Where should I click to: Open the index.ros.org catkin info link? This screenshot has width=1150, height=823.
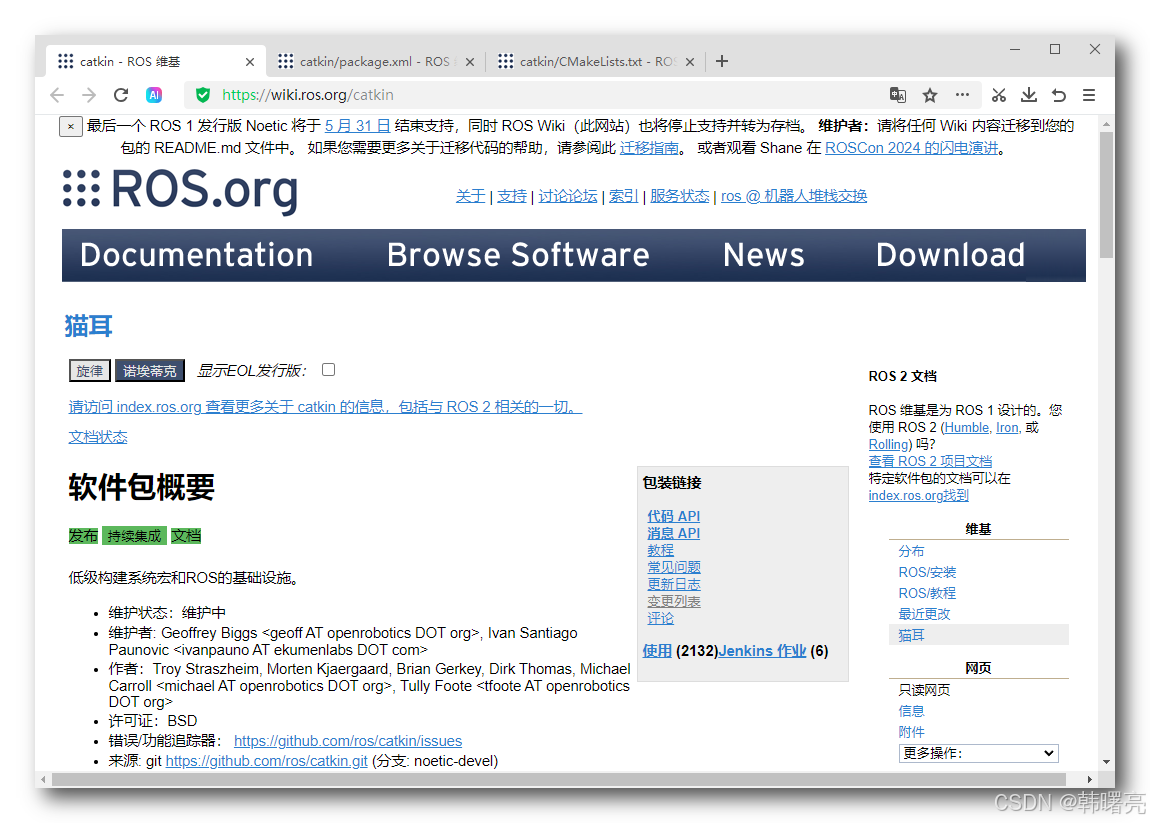[325, 406]
